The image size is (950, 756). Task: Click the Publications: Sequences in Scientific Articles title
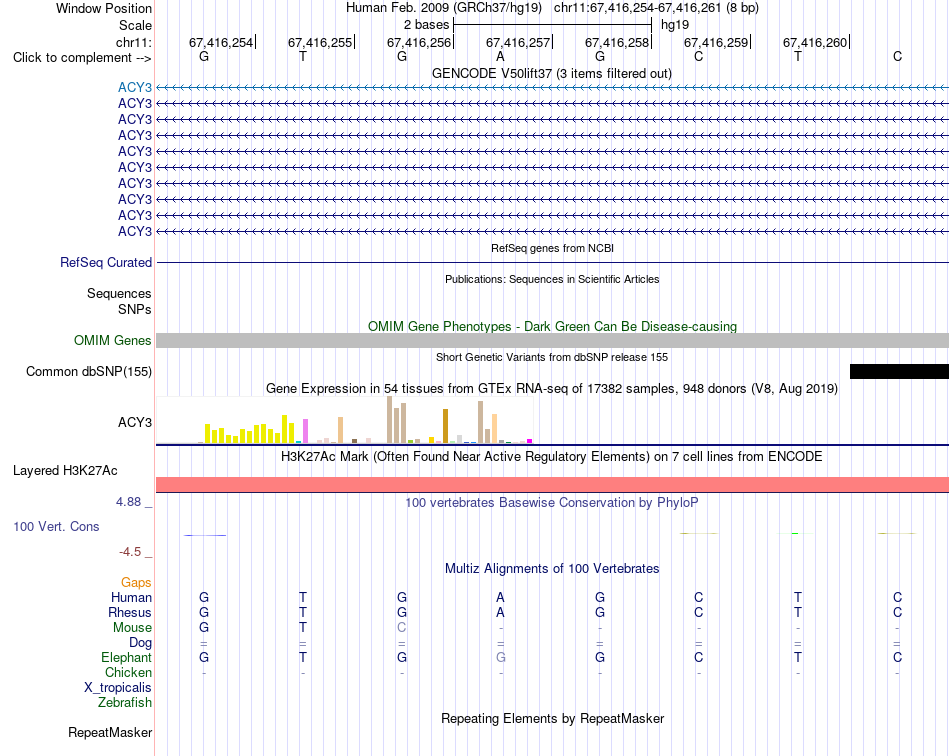pos(552,279)
